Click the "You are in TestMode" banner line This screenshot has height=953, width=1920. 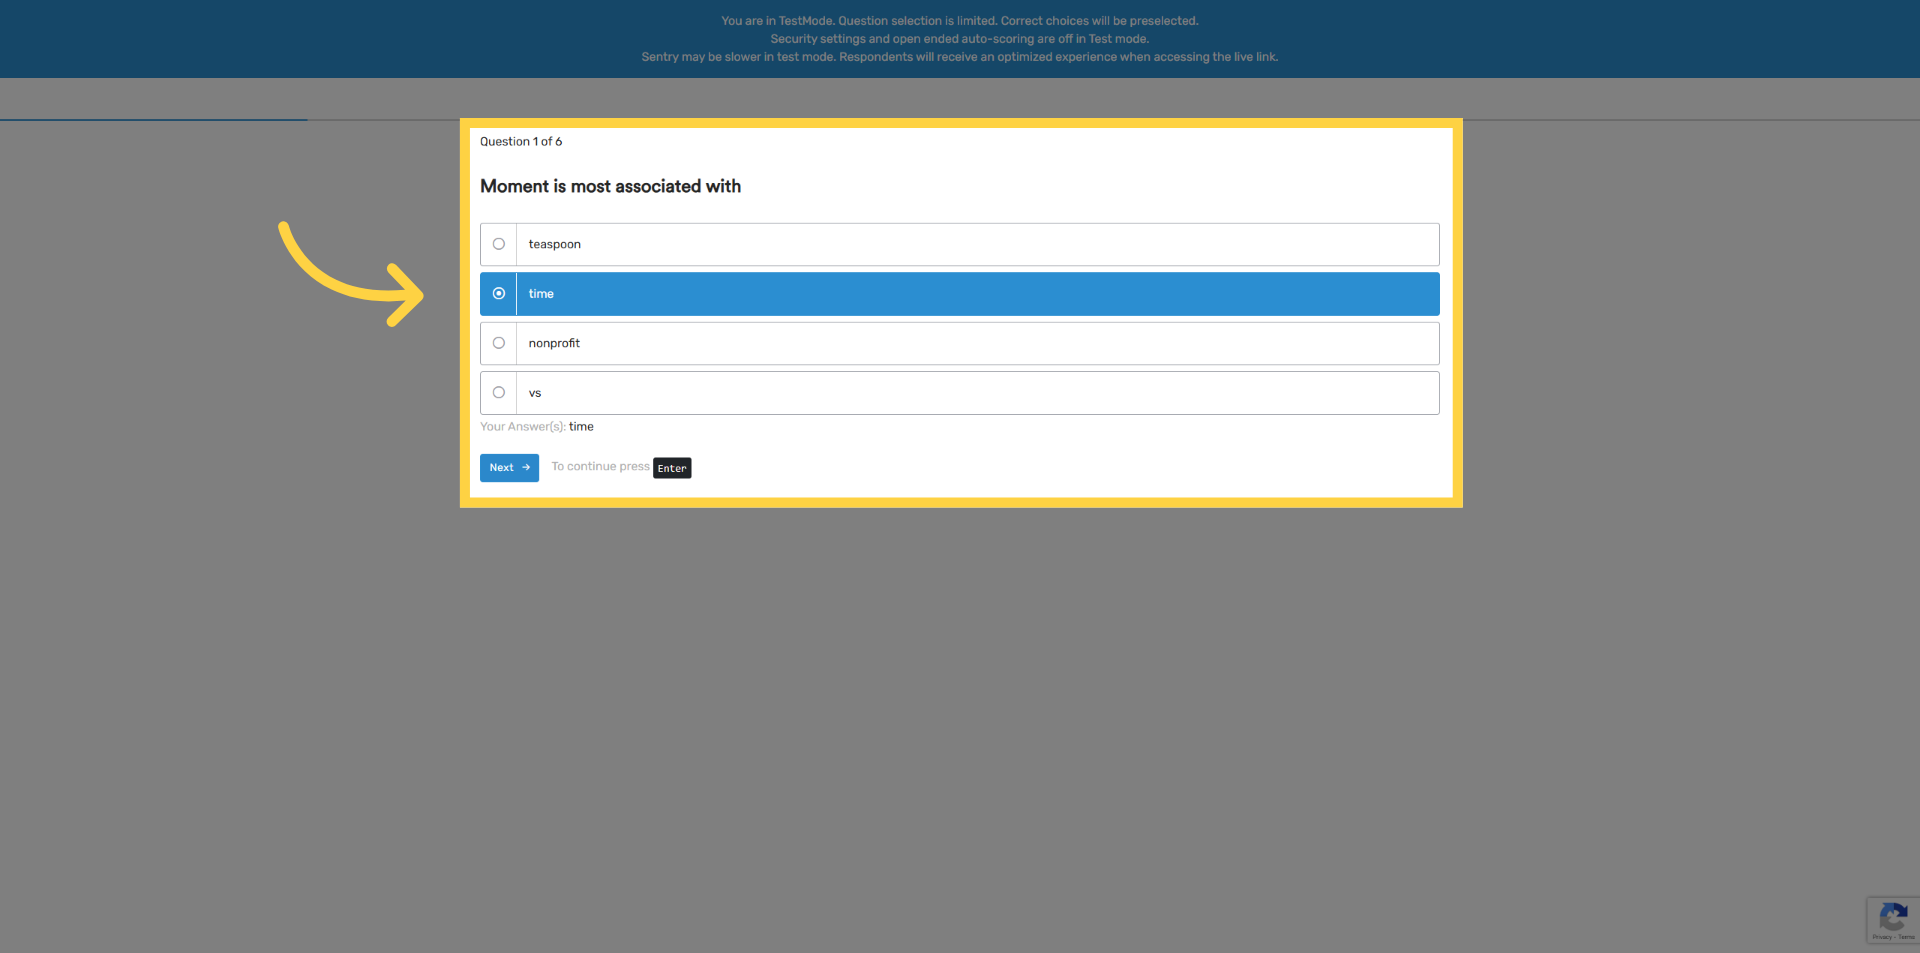(x=960, y=21)
